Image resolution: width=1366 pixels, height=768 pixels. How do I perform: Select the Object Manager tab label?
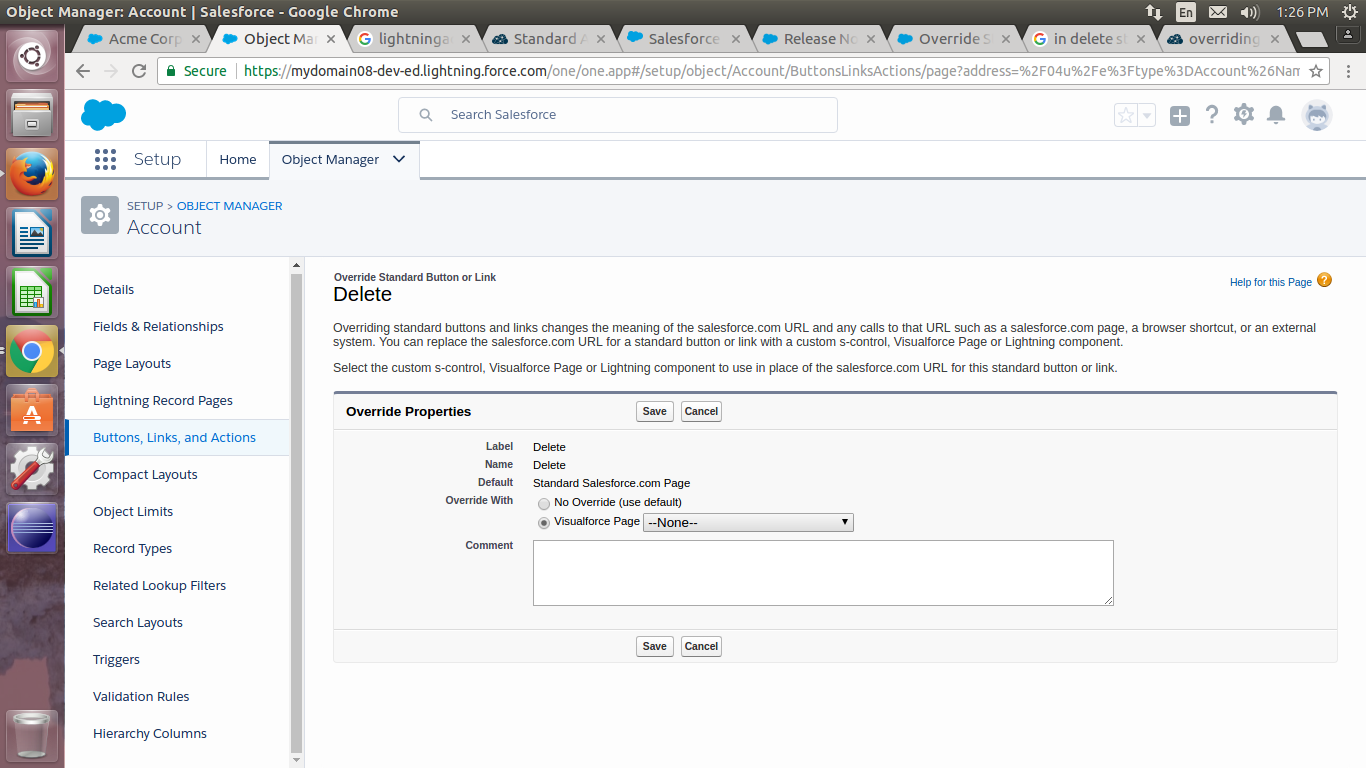pyautogui.click(x=330, y=159)
